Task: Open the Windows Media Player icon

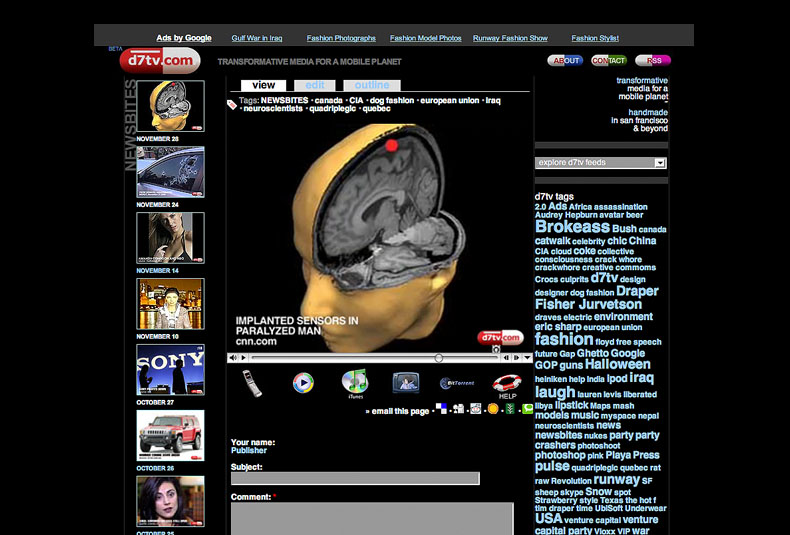Action: click(303, 383)
